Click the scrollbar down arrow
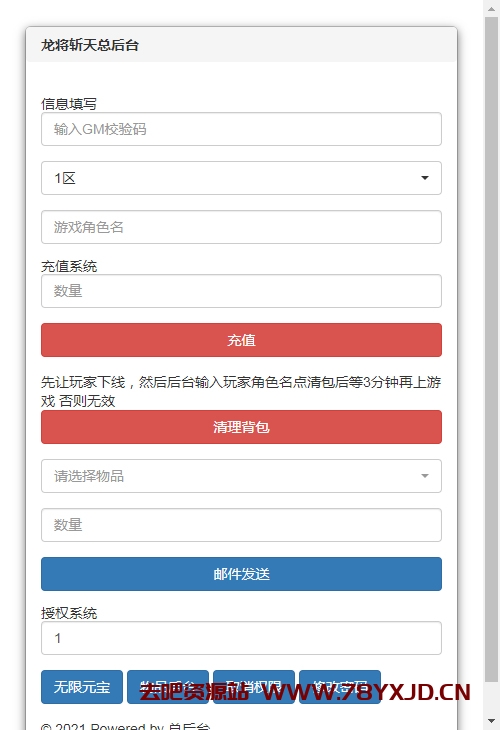Image resolution: width=500 pixels, height=730 pixels. 491,721
